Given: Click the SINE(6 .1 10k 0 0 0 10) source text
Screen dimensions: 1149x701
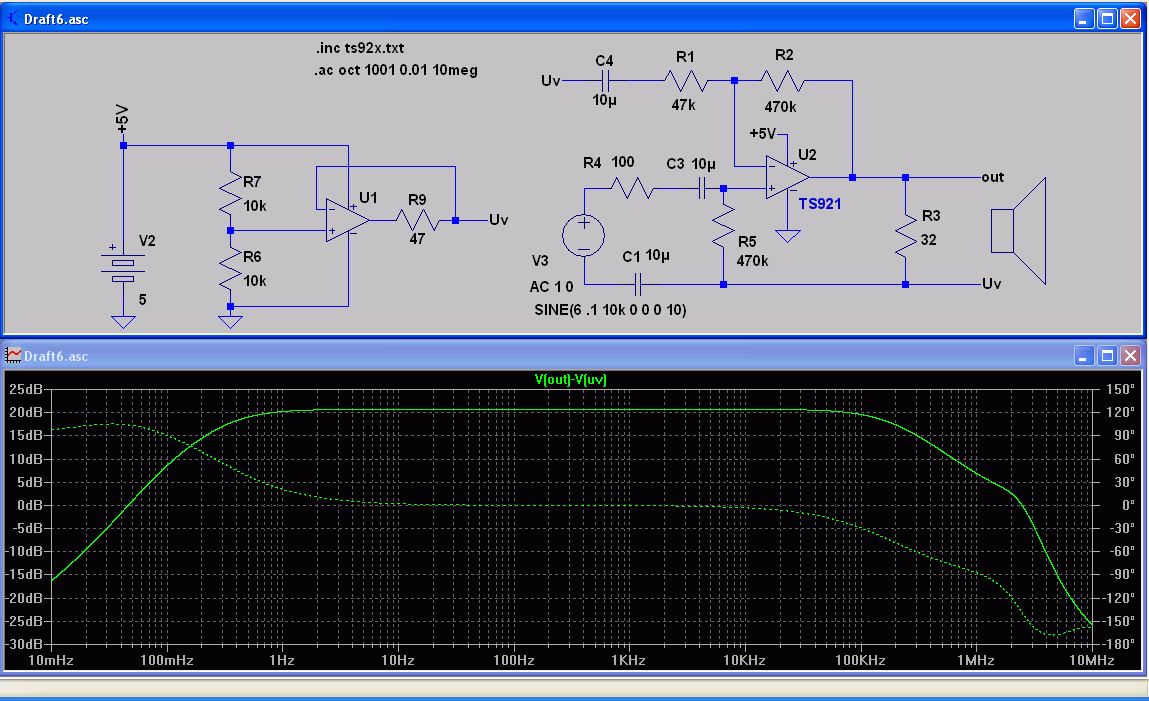Looking at the screenshot, I should [610, 310].
